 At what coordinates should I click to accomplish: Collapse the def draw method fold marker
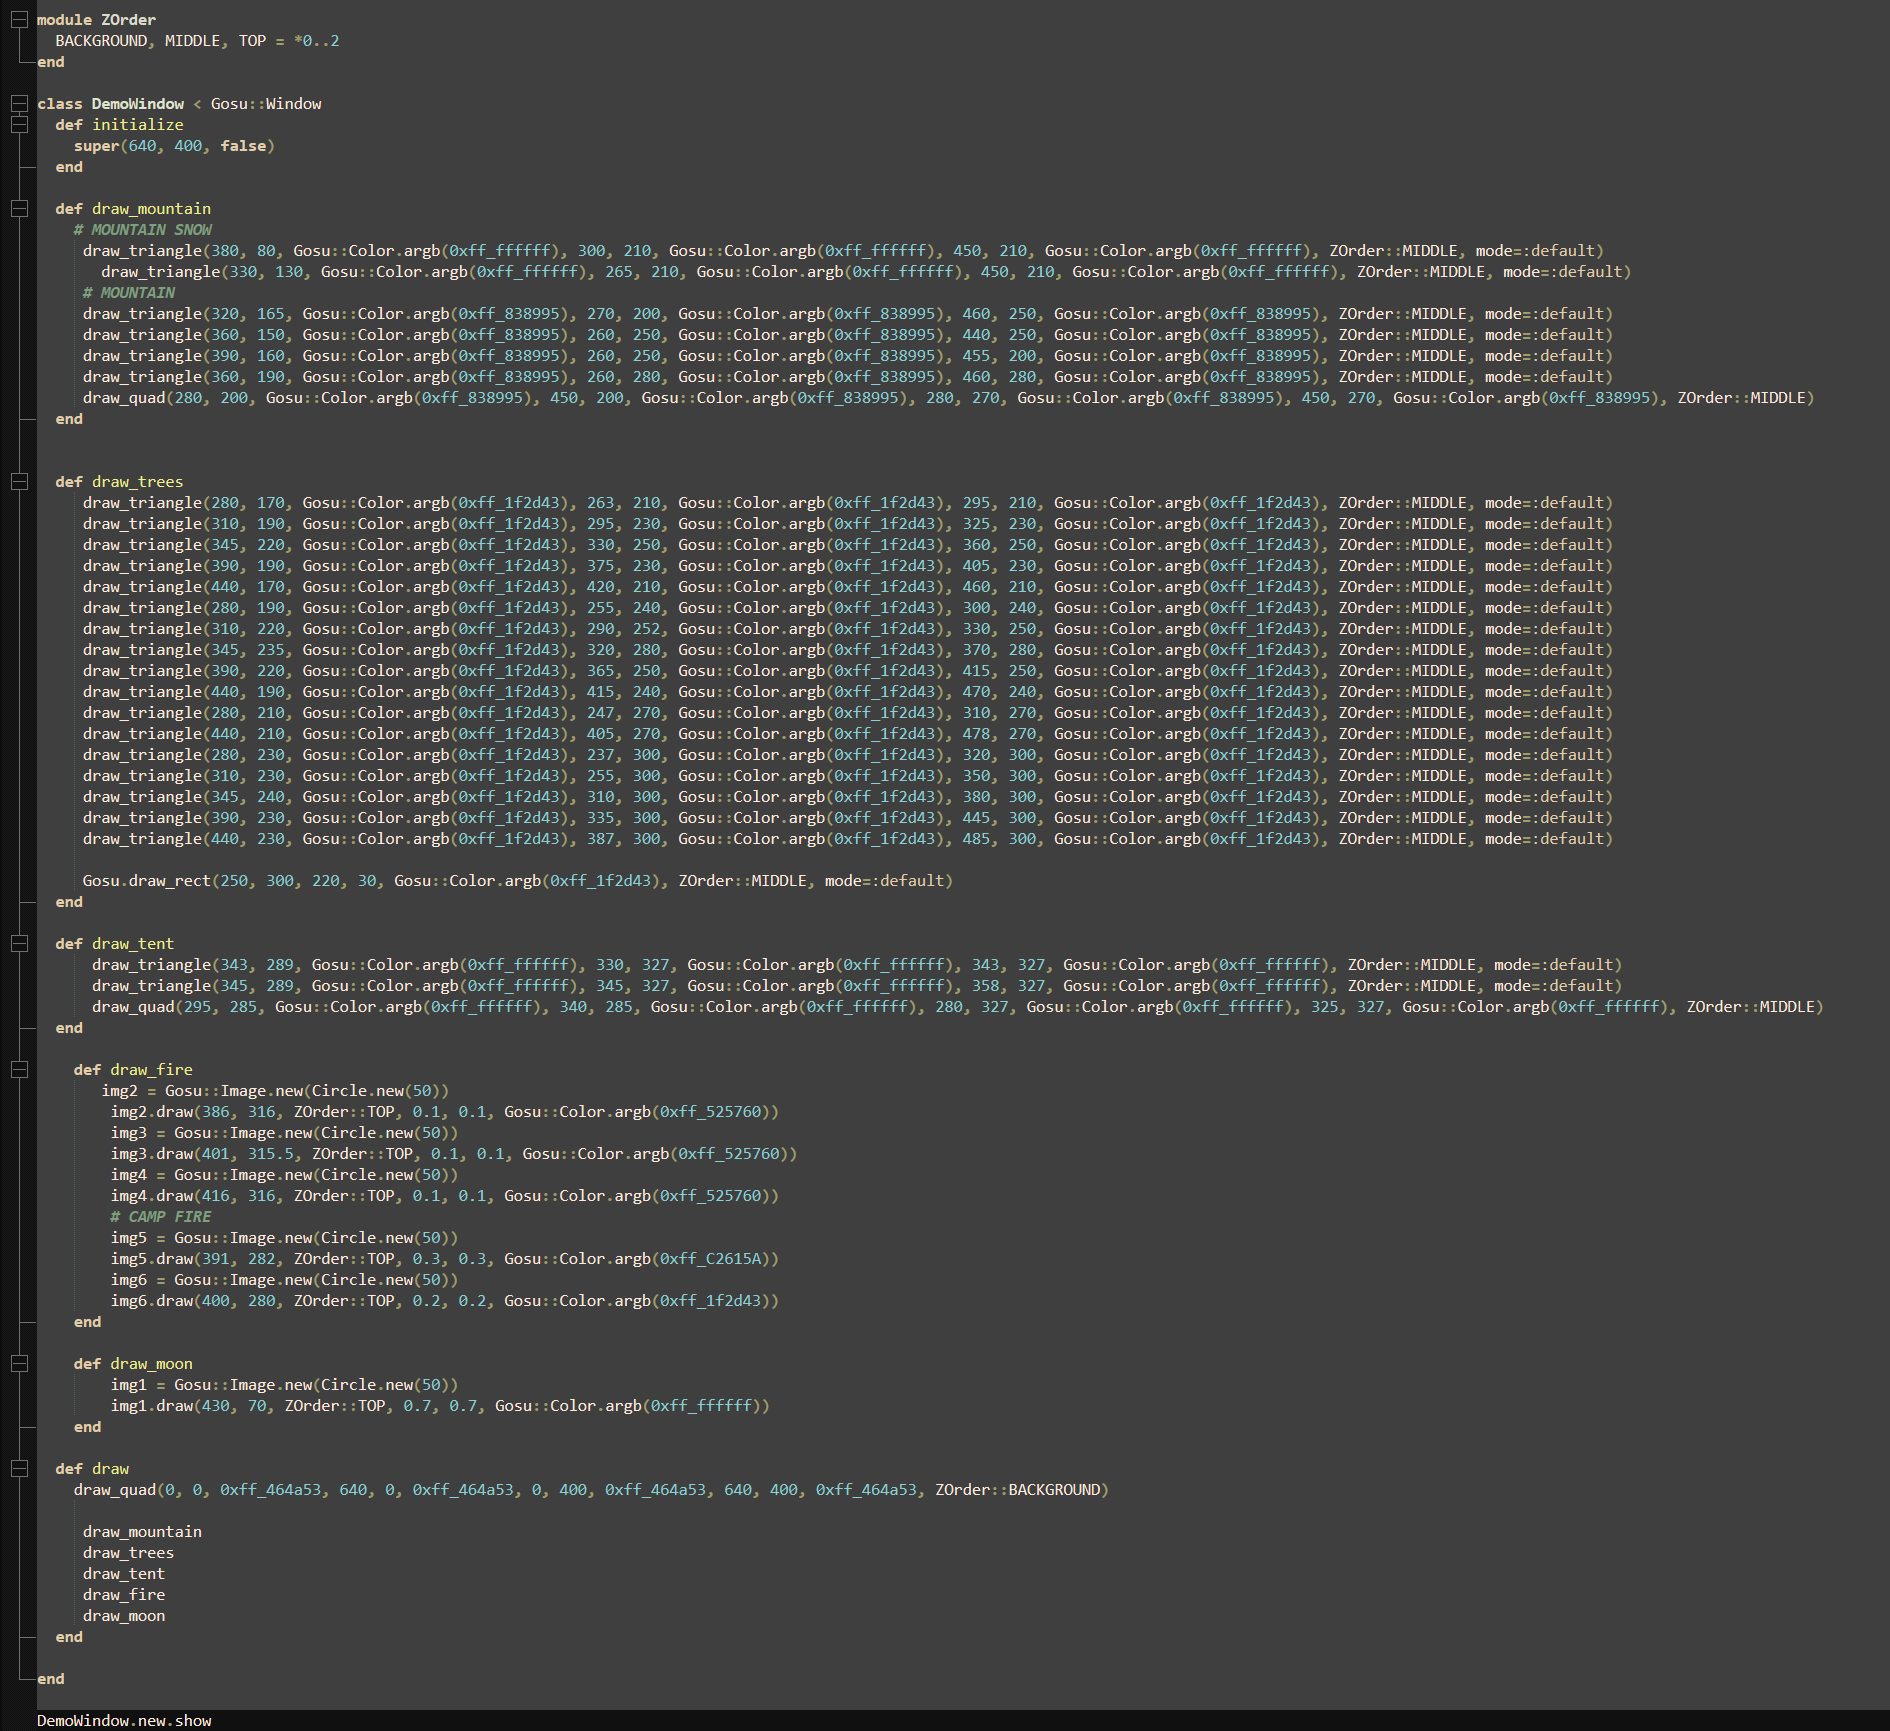(x=19, y=1468)
